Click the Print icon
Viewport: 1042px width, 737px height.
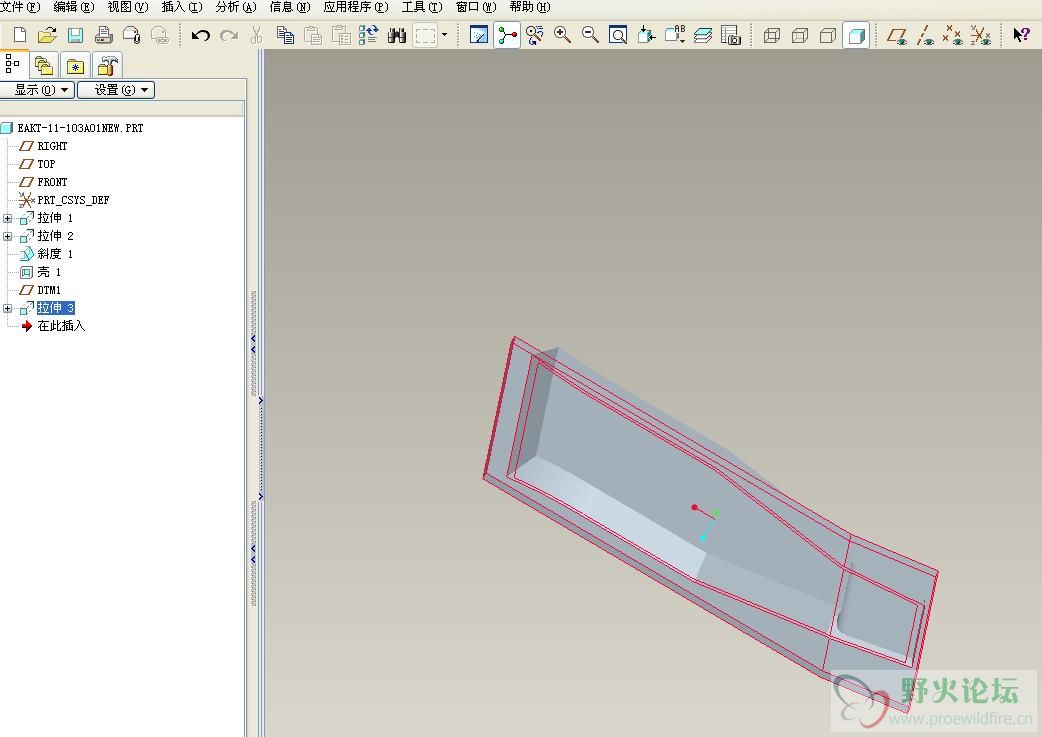104,35
